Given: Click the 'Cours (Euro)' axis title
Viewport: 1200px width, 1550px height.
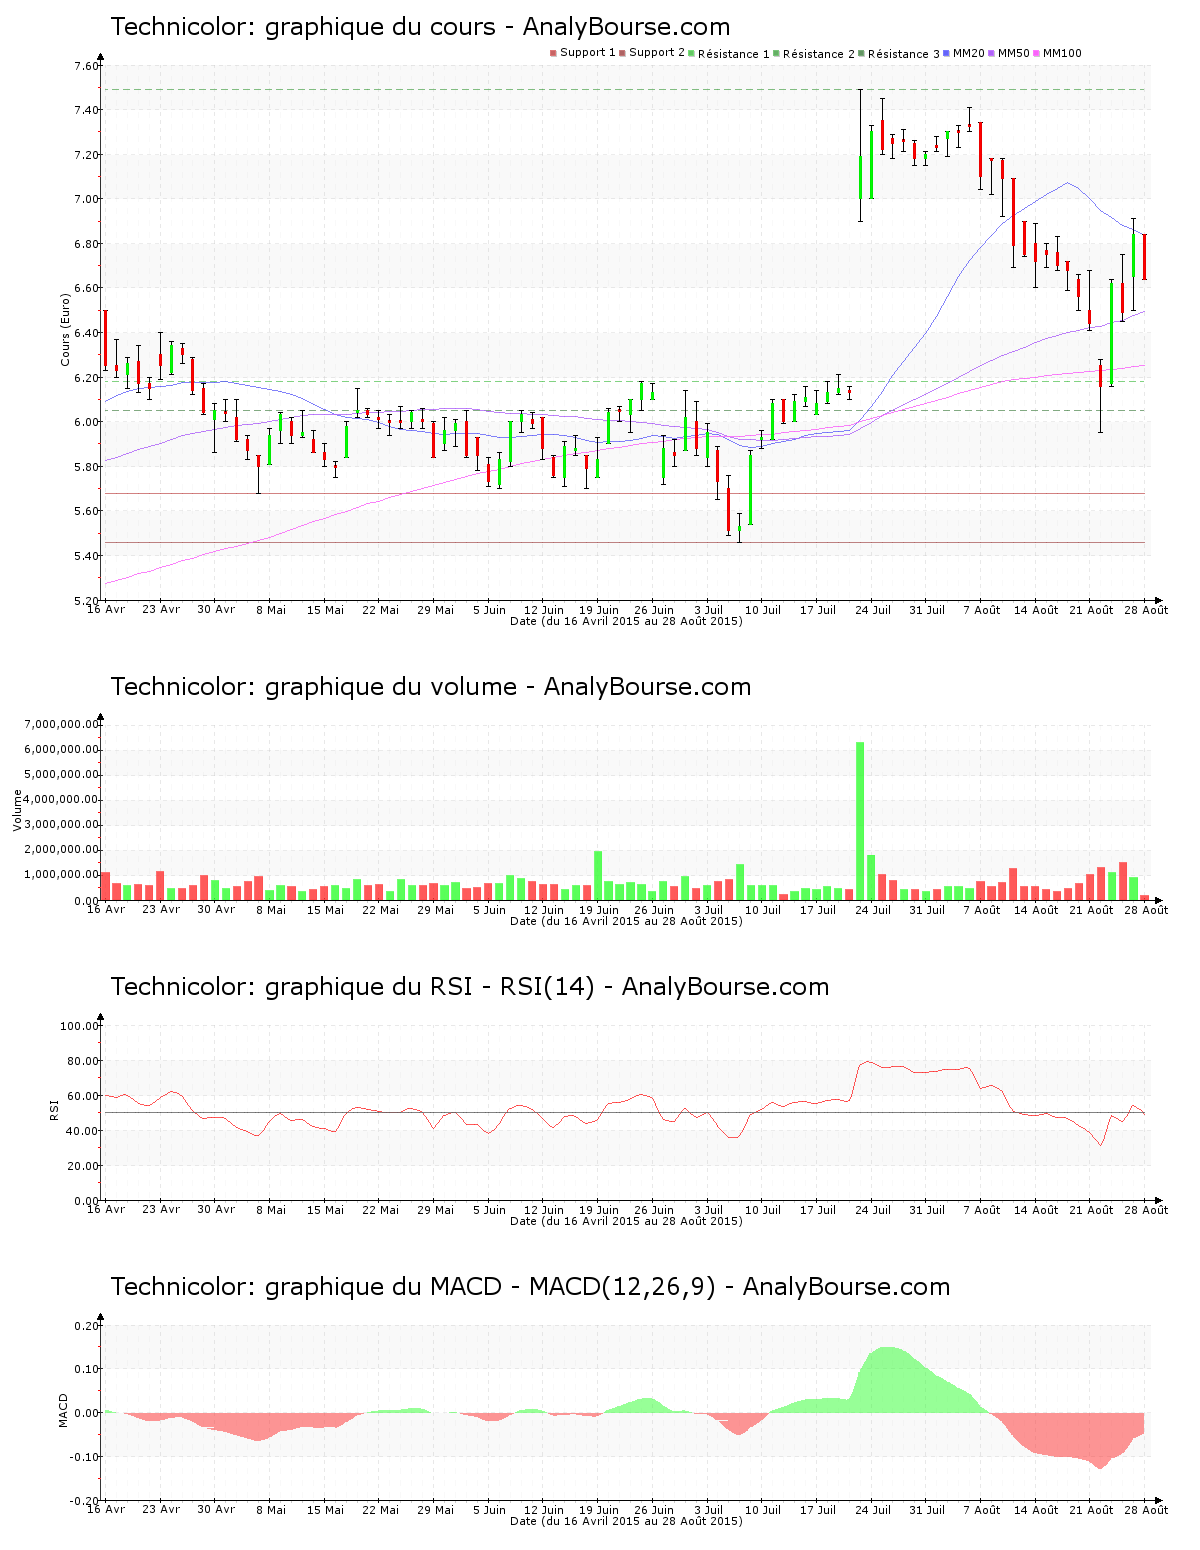Looking at the screenshot, I should 66,330.
